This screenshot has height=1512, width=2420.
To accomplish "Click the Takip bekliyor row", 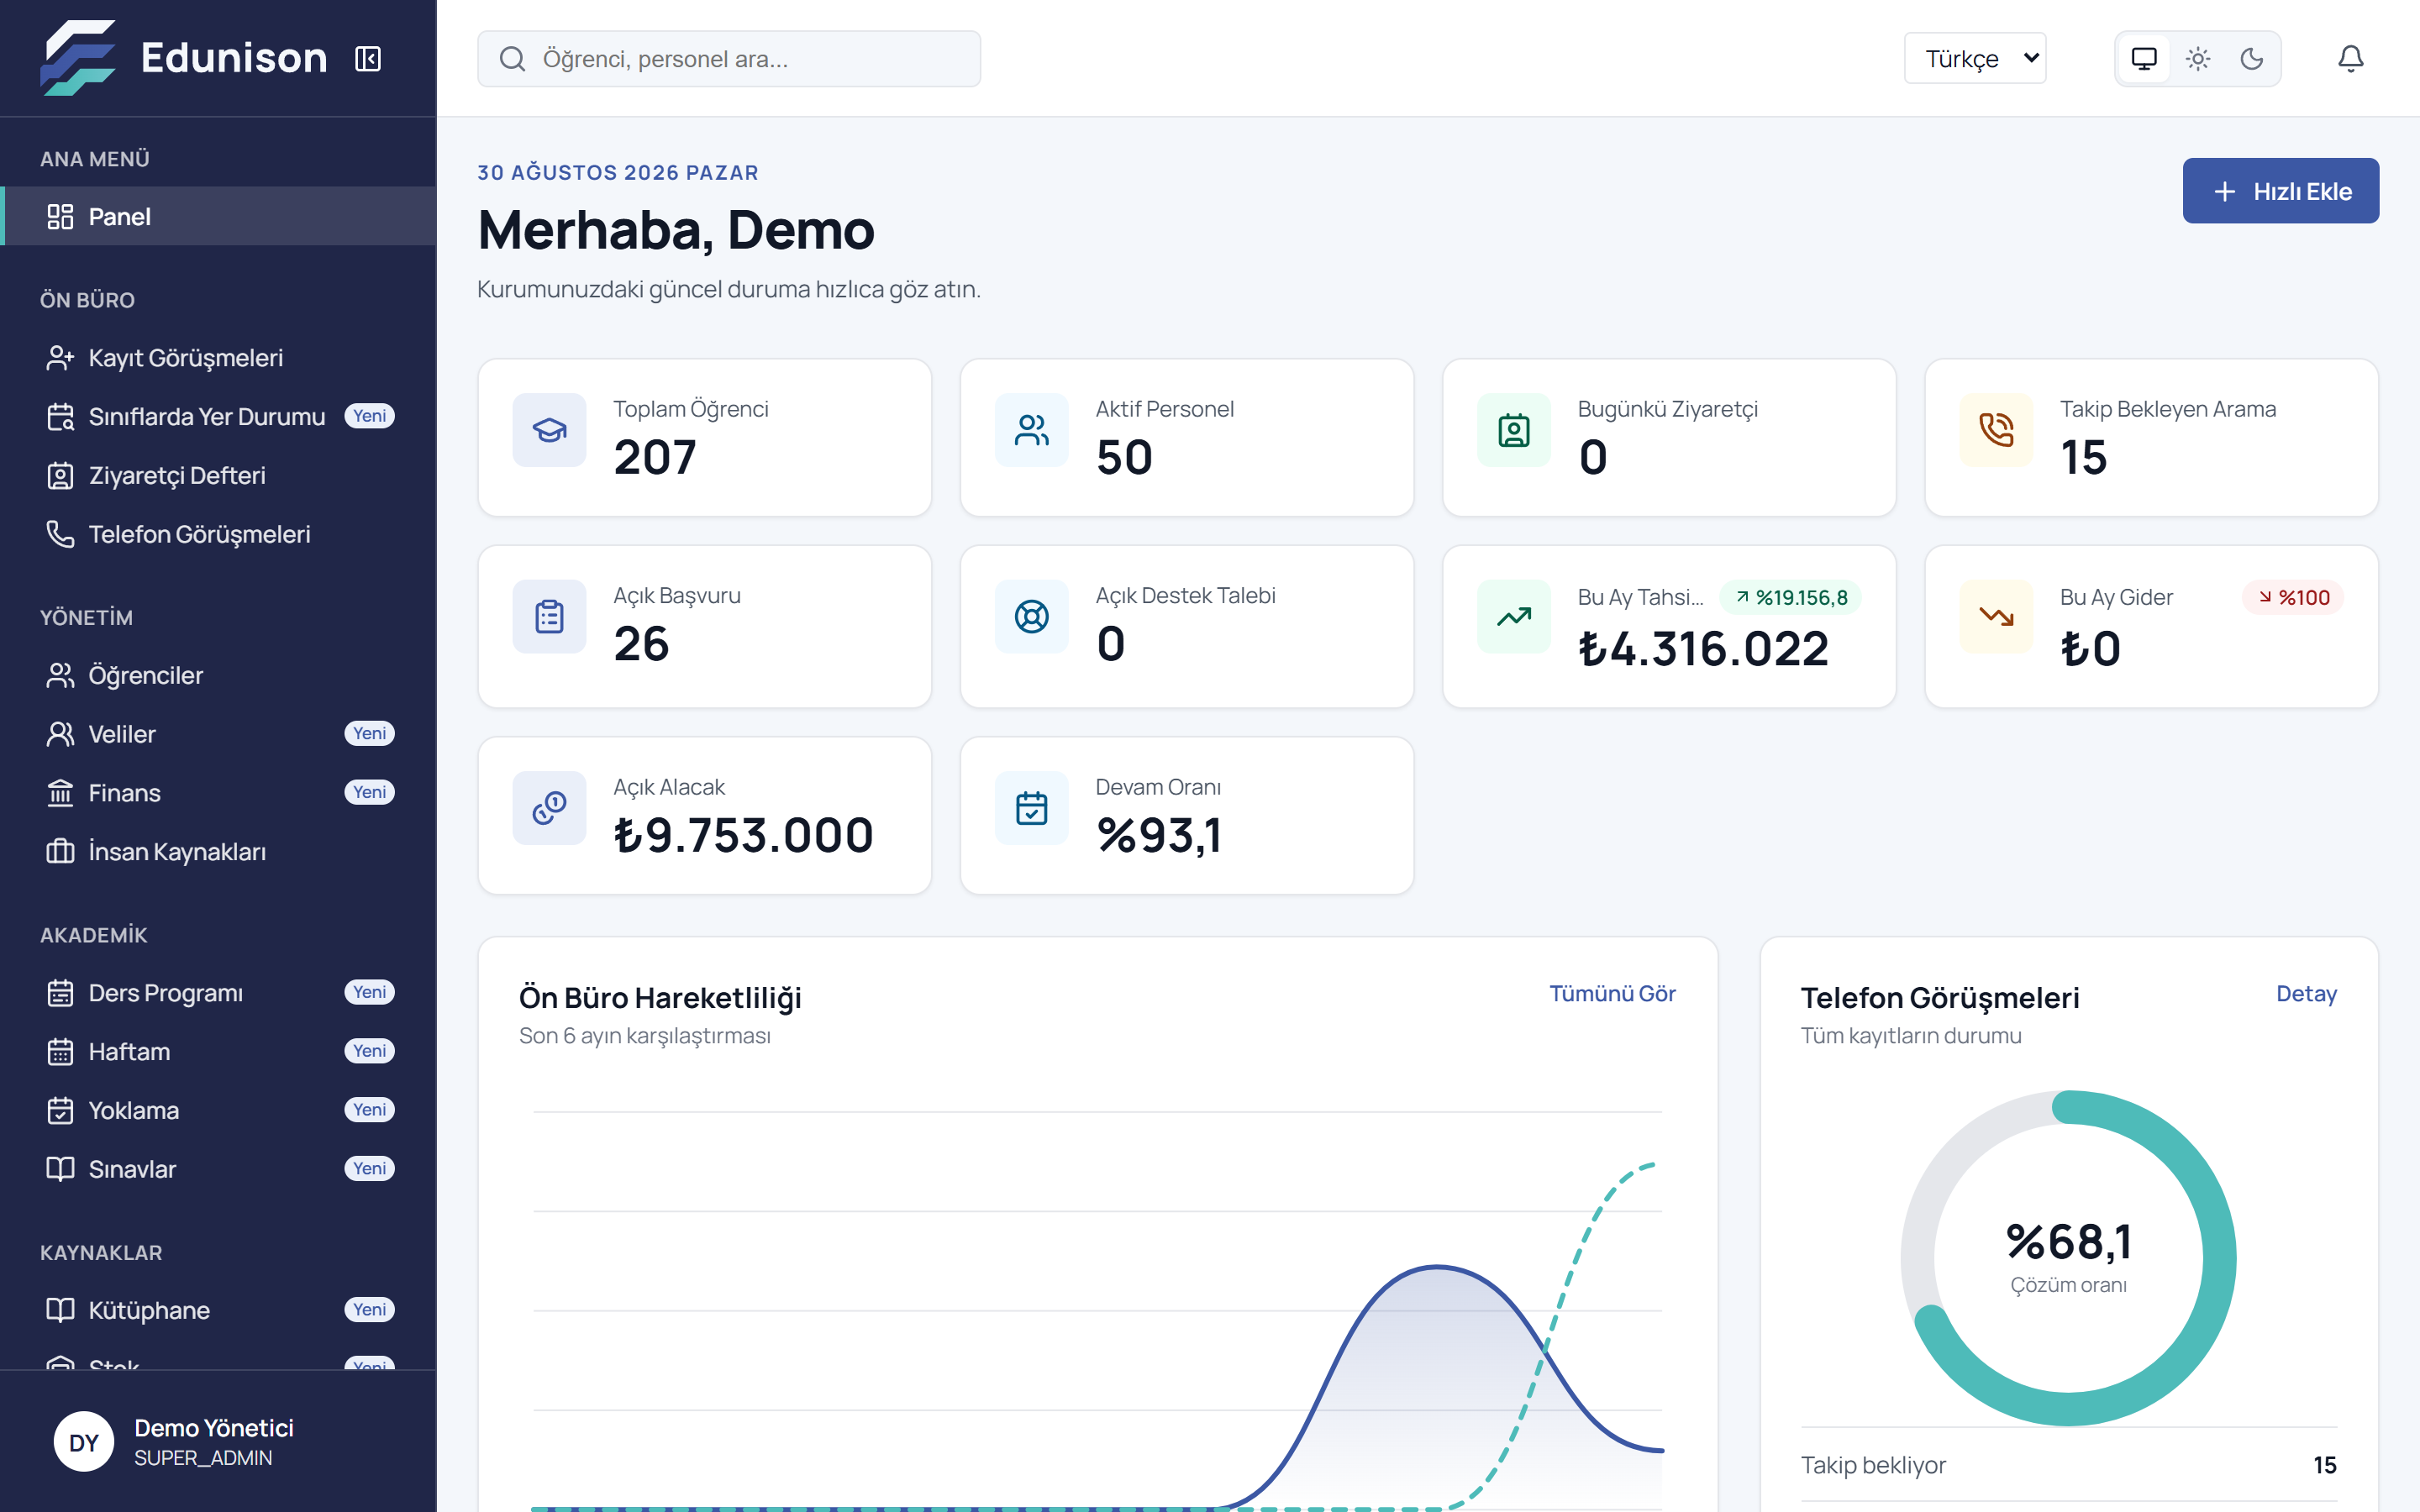I will point(2068,1465).
